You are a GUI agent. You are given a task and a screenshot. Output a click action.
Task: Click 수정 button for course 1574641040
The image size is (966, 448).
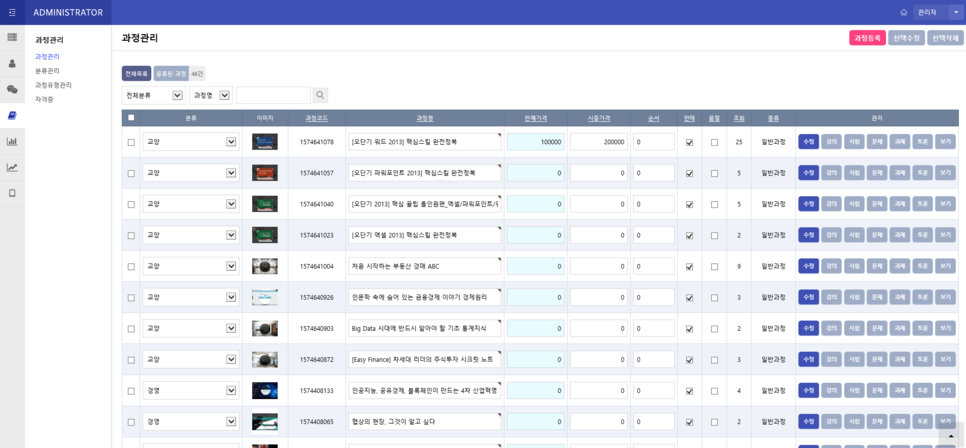[x=808, y=204]
